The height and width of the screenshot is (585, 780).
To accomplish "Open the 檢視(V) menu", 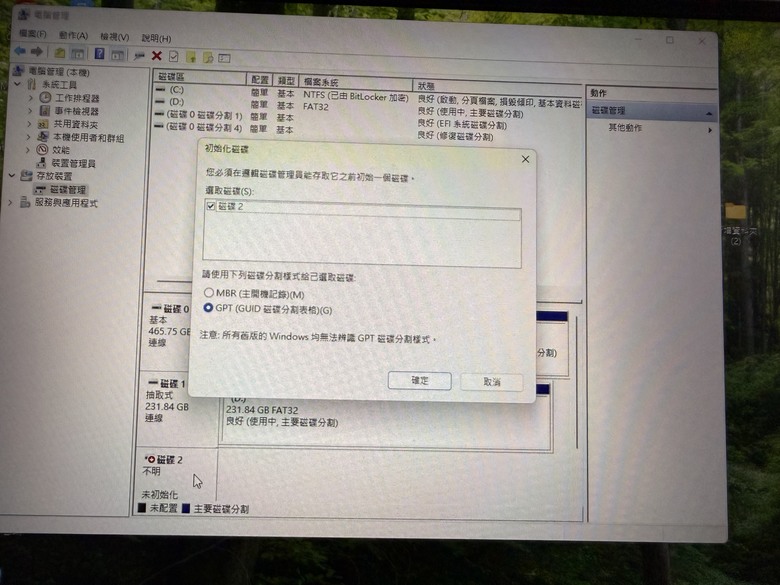I will [114, 37].
